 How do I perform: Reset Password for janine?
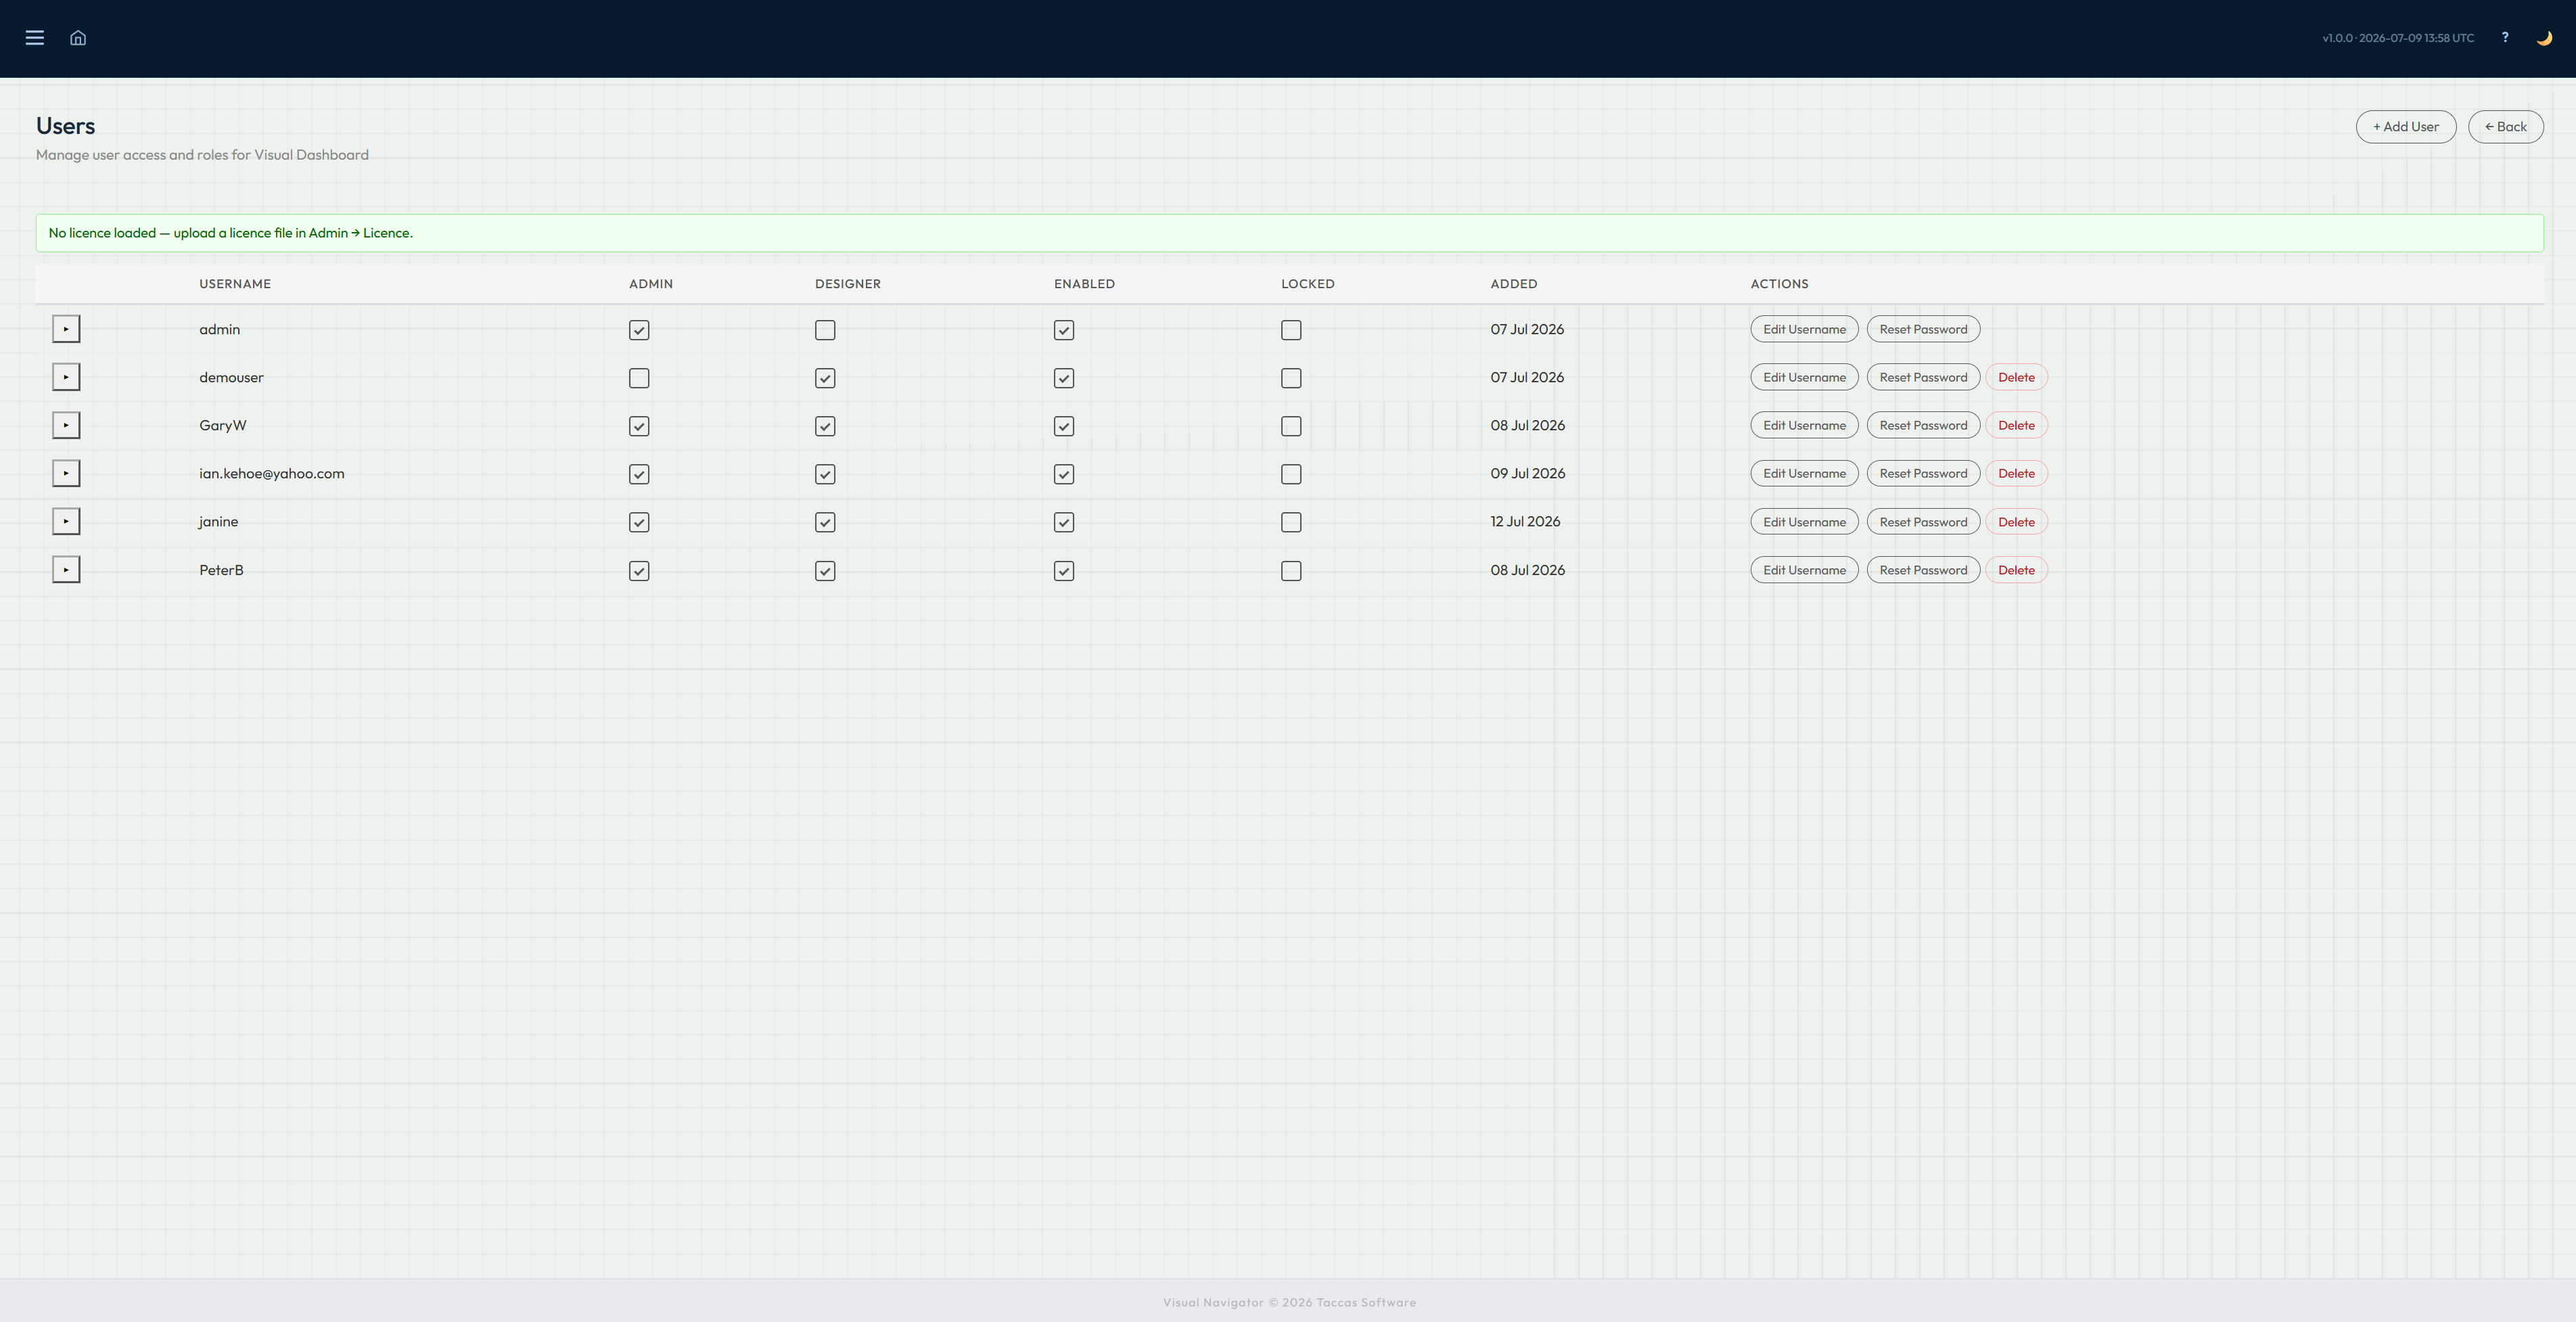[1923, 521]
